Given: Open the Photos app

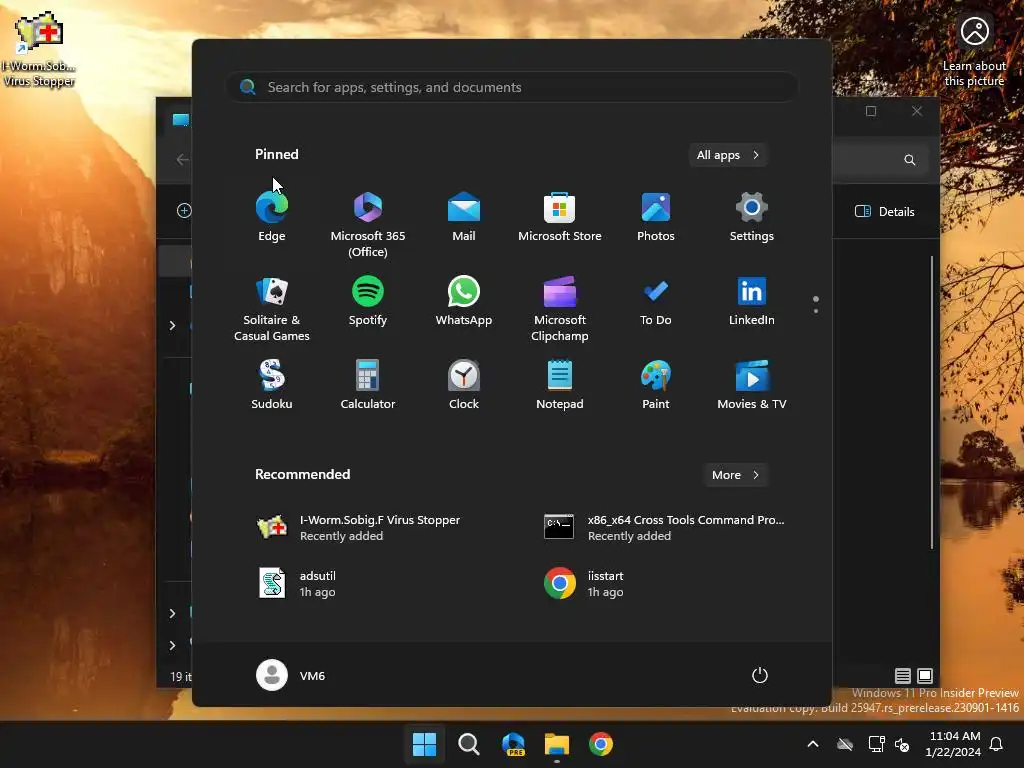Looking at the screenshot, I should (x=656, y=217).
